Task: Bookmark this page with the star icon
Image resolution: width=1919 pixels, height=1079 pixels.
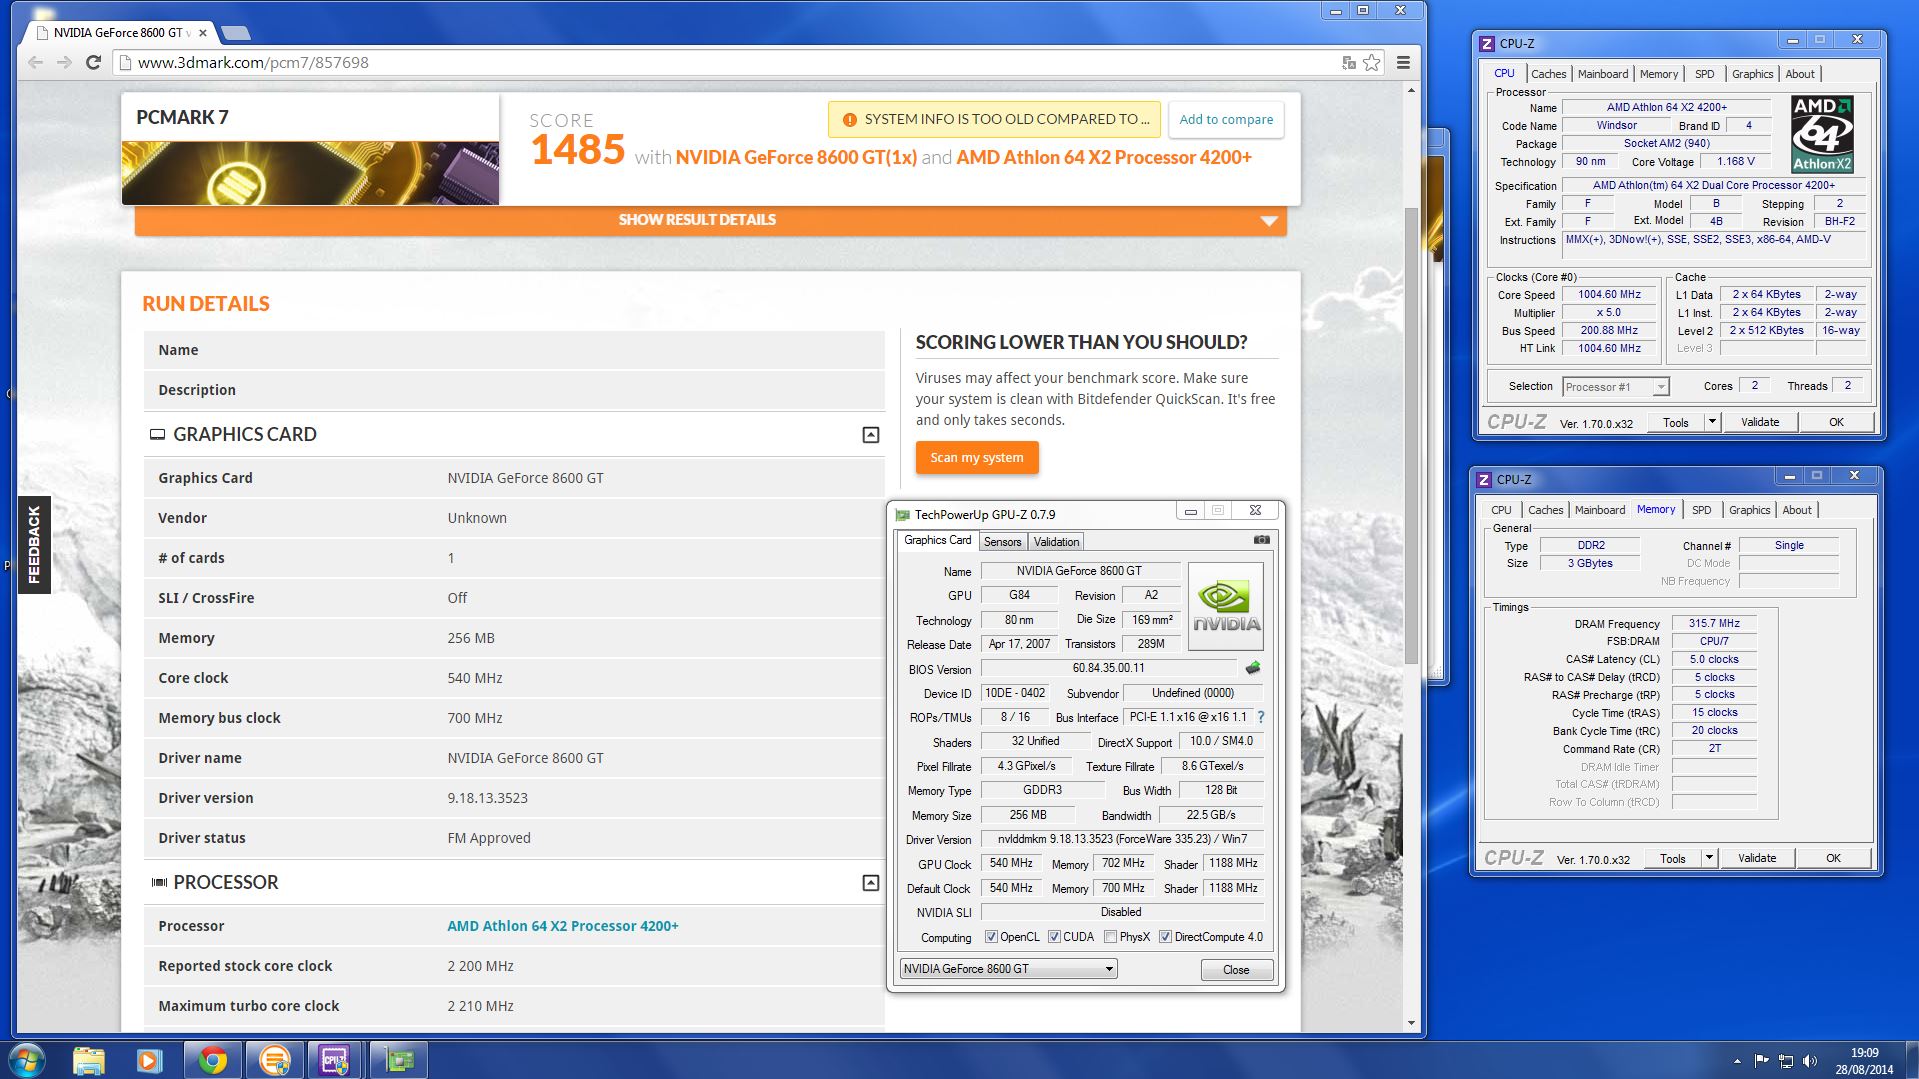Action: [1372, 62]
